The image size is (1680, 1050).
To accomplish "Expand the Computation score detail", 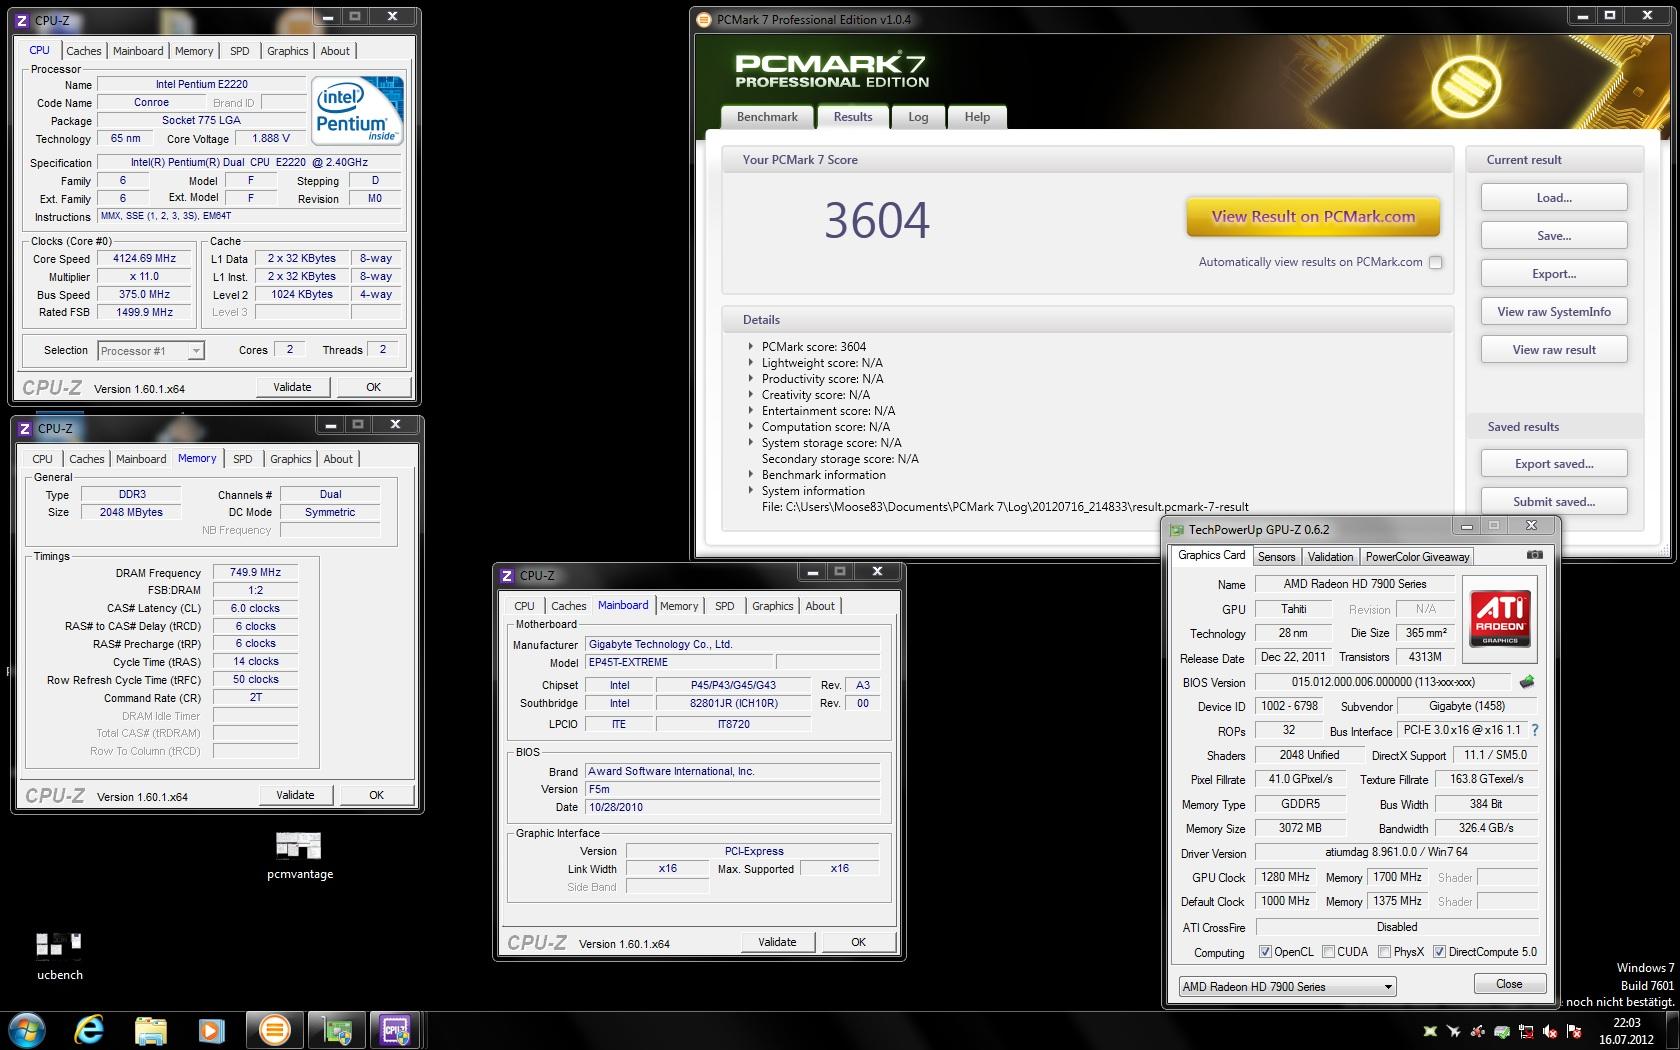I will click(751, 426).
